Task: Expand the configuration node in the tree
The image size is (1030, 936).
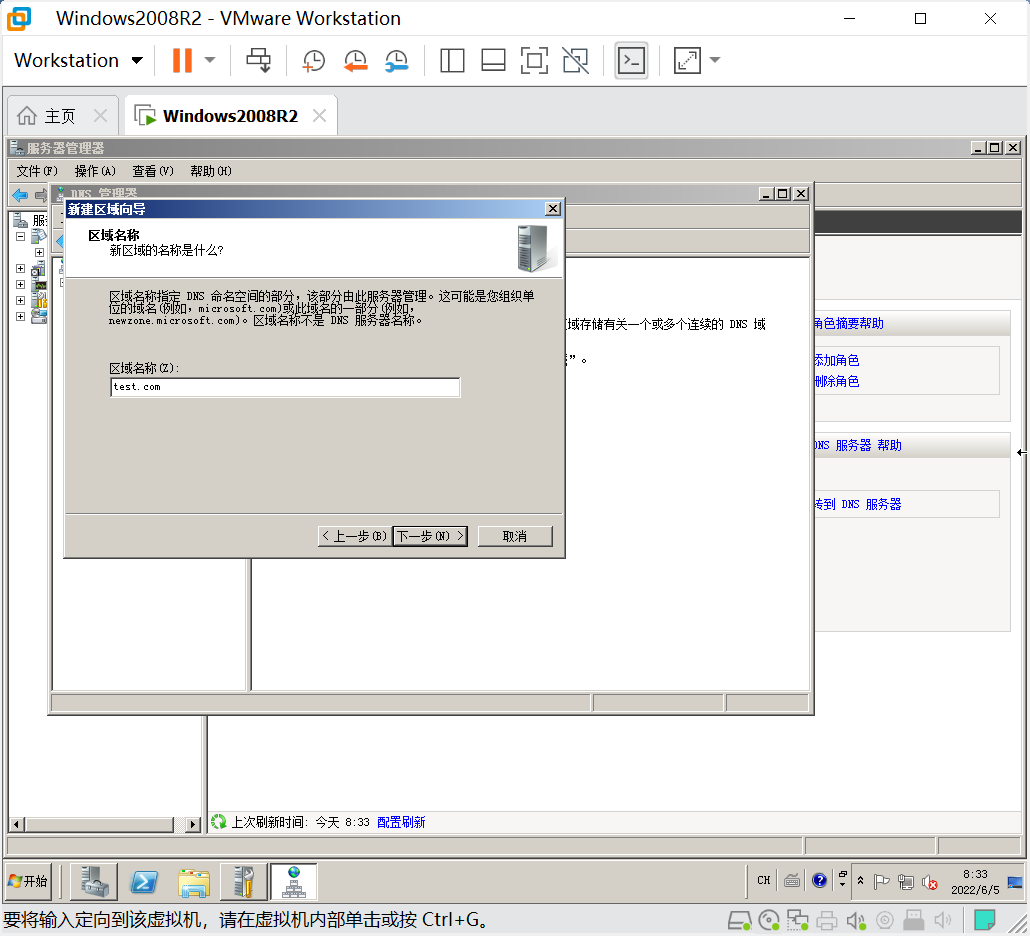Action: [x=20, y=300]
